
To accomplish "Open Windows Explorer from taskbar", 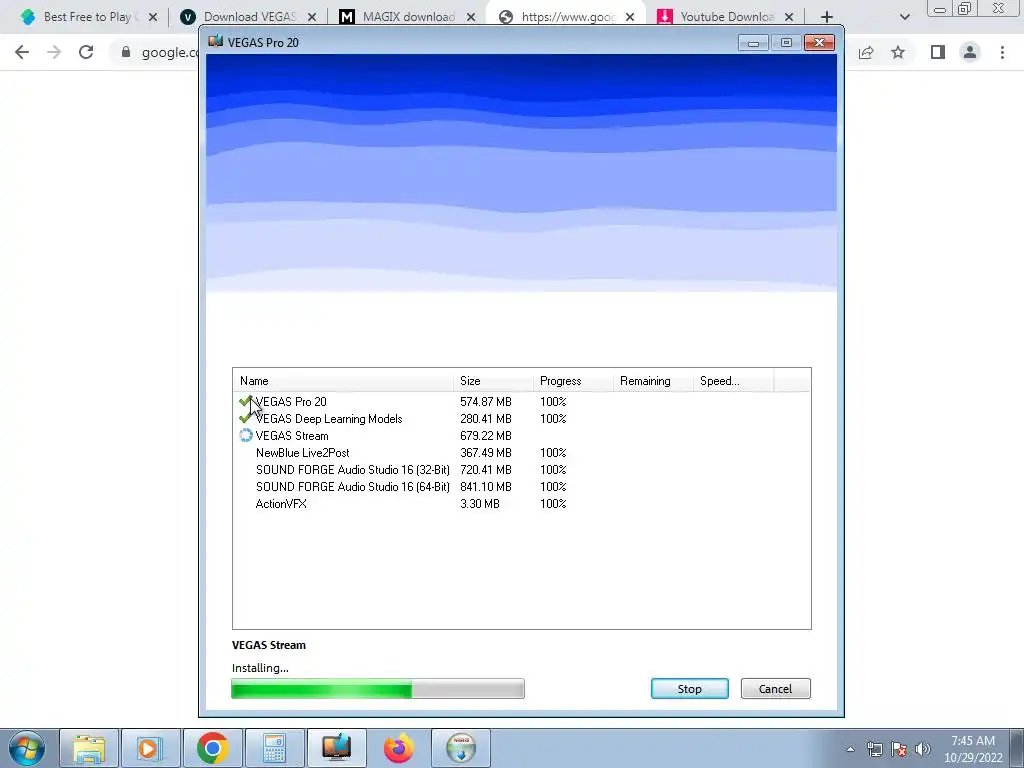I will [x=89, y=748].
